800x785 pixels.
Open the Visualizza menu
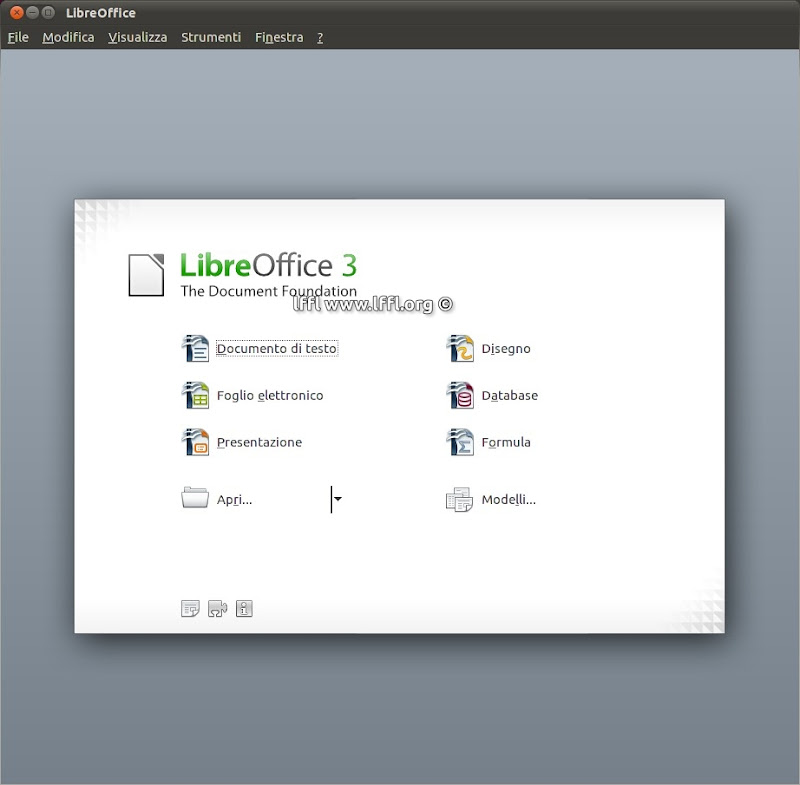pos(138,38)
